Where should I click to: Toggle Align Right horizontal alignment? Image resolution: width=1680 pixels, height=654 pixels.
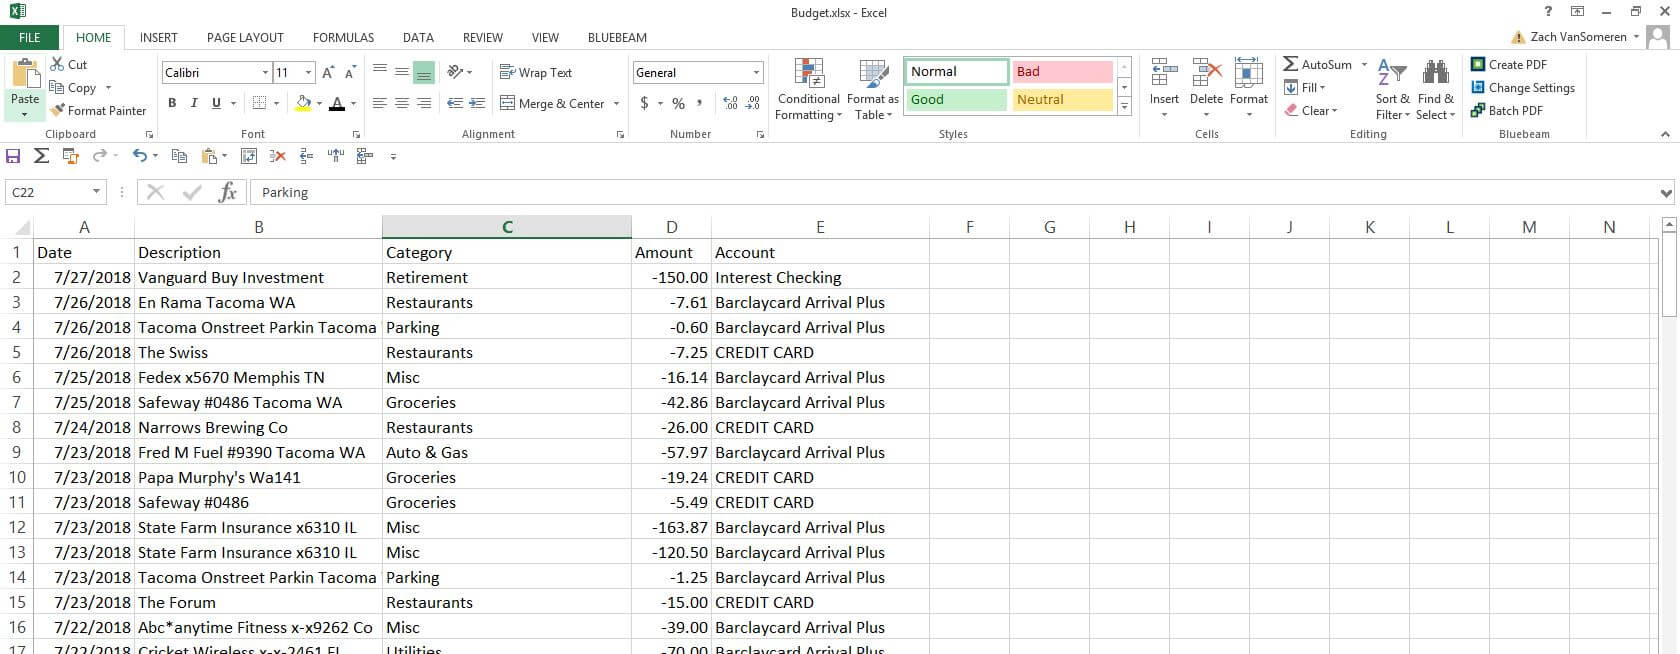[423, 103]
